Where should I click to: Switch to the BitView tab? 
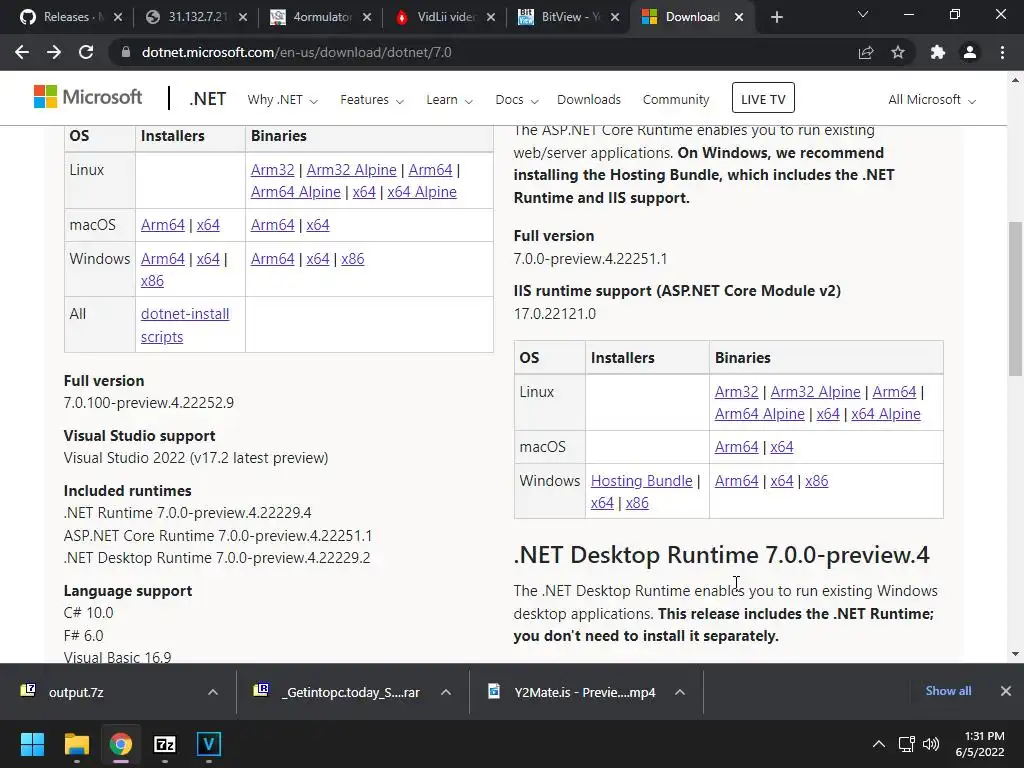point(560,17)
